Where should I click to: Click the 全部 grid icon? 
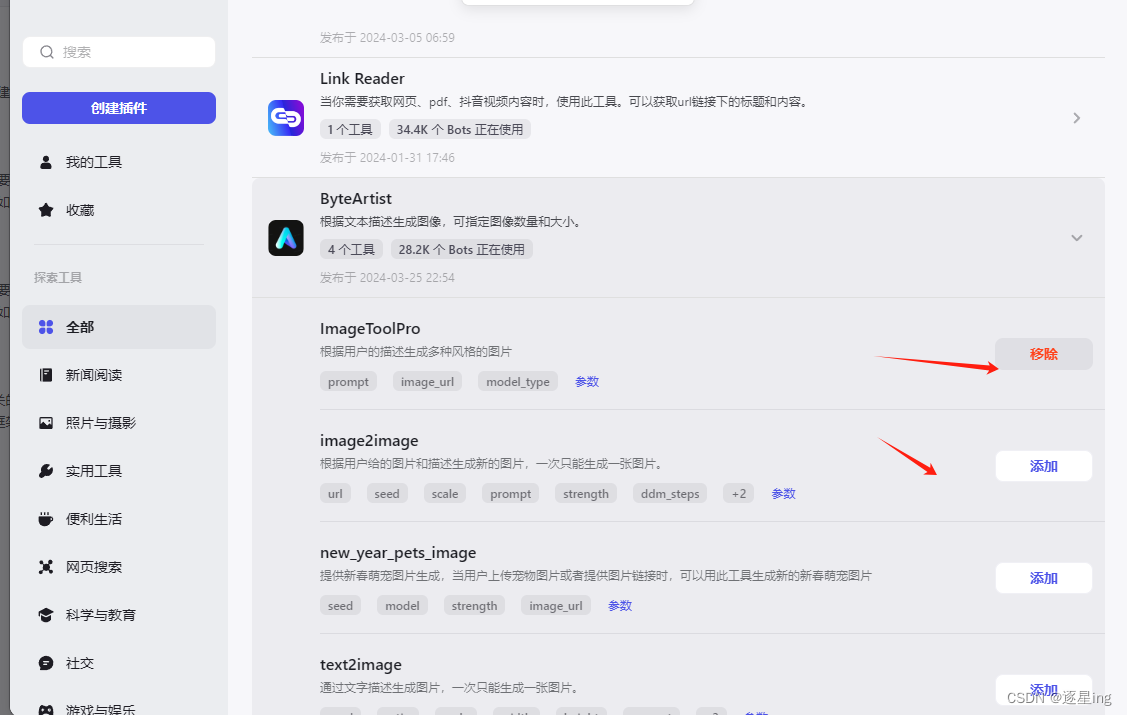pos(46,327)
